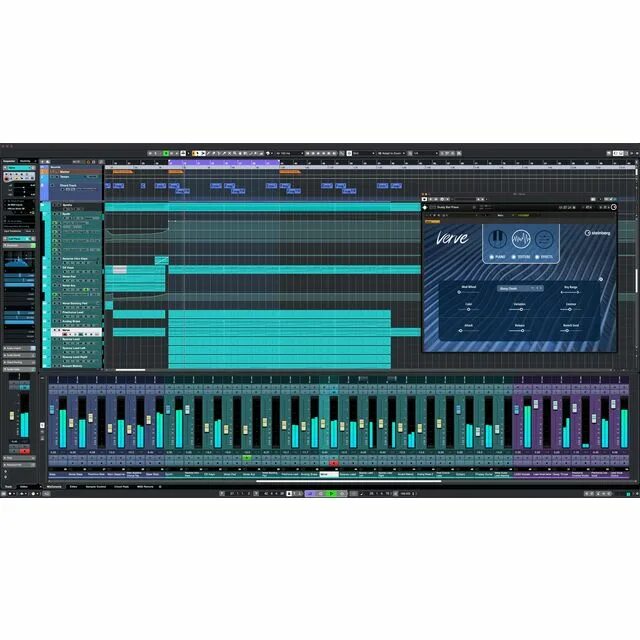
Task: Click the first purple mixer channel fader
Action: pos(516,409)
